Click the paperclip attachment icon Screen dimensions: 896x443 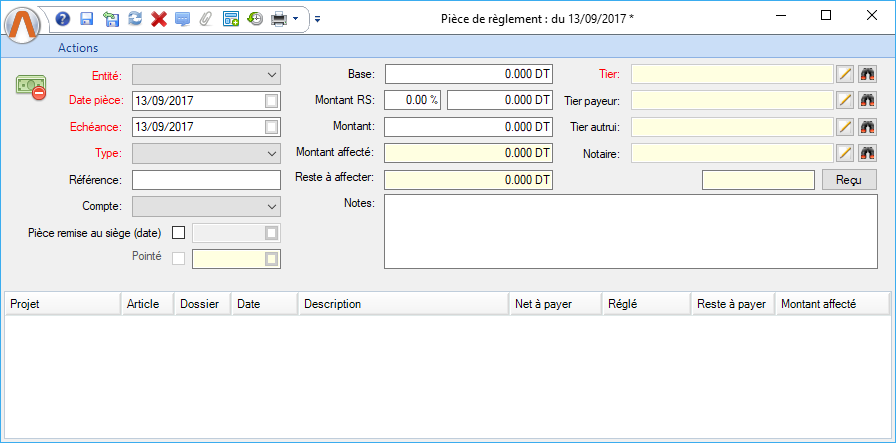coord(206,18)
